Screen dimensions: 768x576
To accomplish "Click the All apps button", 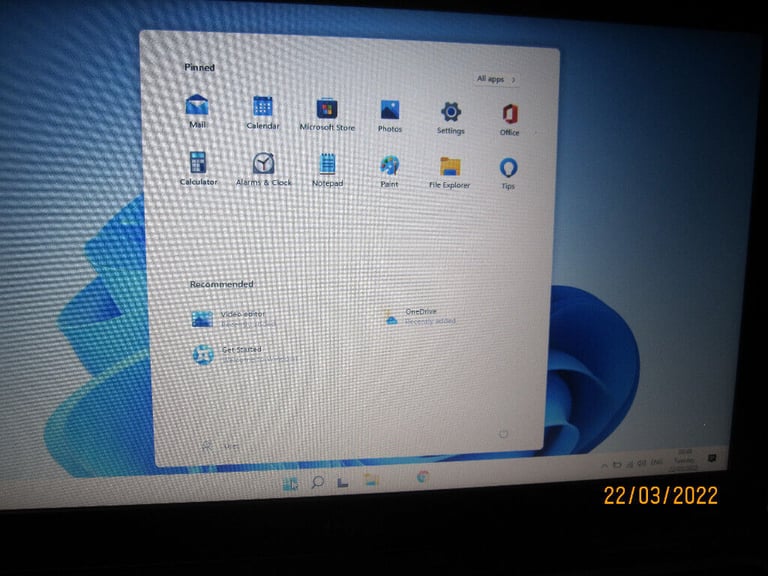I will pos(496,79).
